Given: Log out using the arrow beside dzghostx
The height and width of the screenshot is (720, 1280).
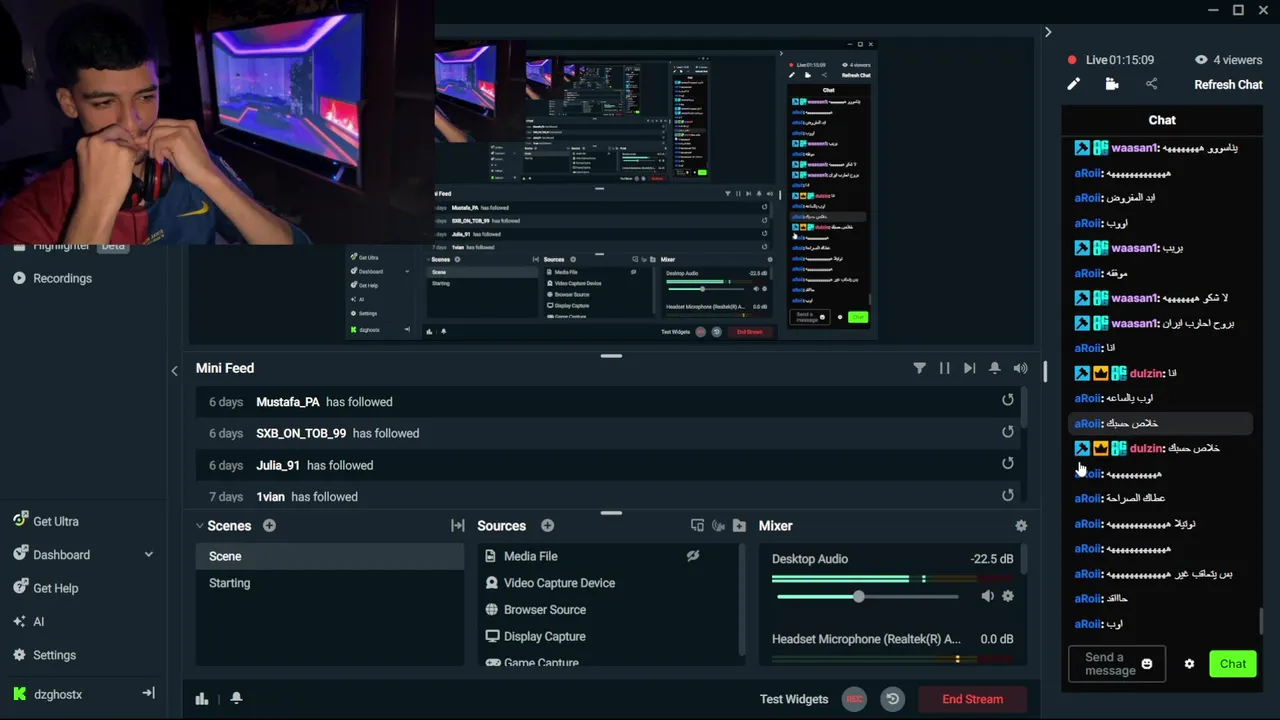Looking at the screenshot, I should (149, 693).
